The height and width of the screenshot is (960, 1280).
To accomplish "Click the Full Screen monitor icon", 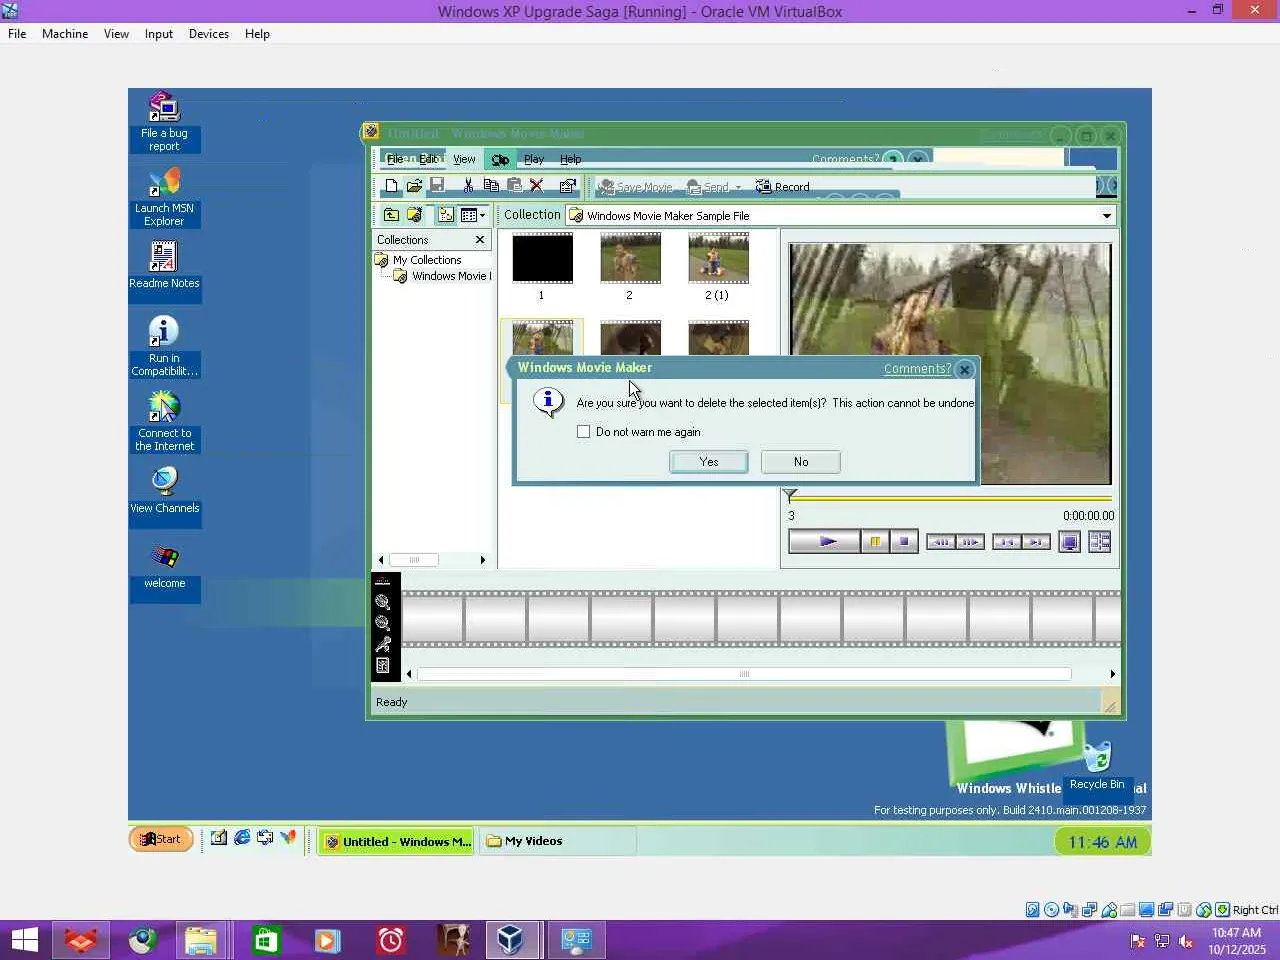I will click(x=1069, y=542).
